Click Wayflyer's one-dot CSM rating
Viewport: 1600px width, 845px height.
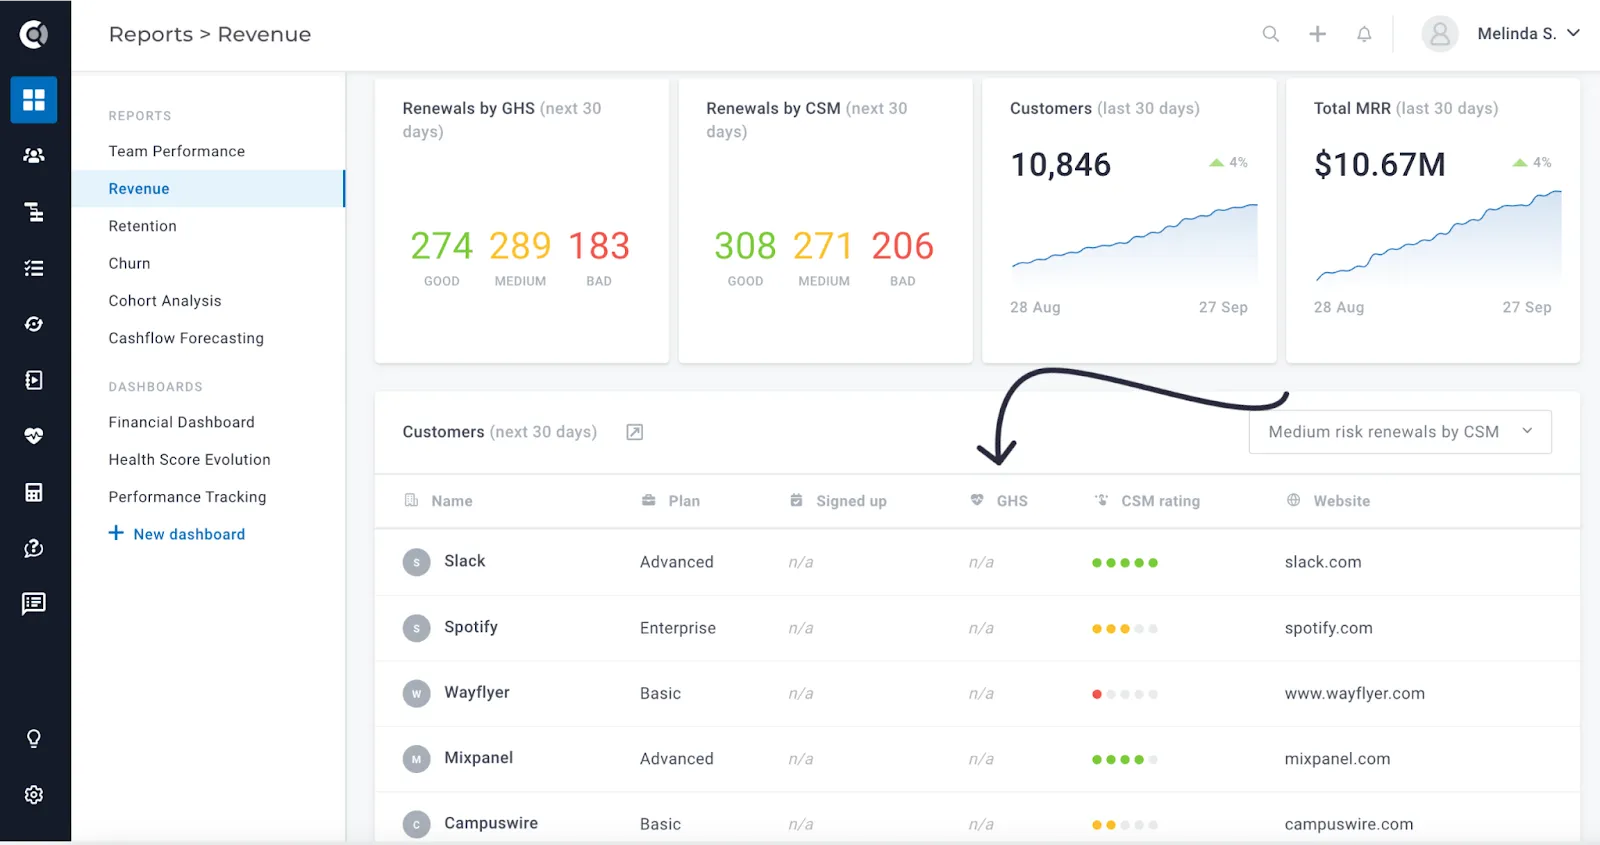click(1125, 694)
